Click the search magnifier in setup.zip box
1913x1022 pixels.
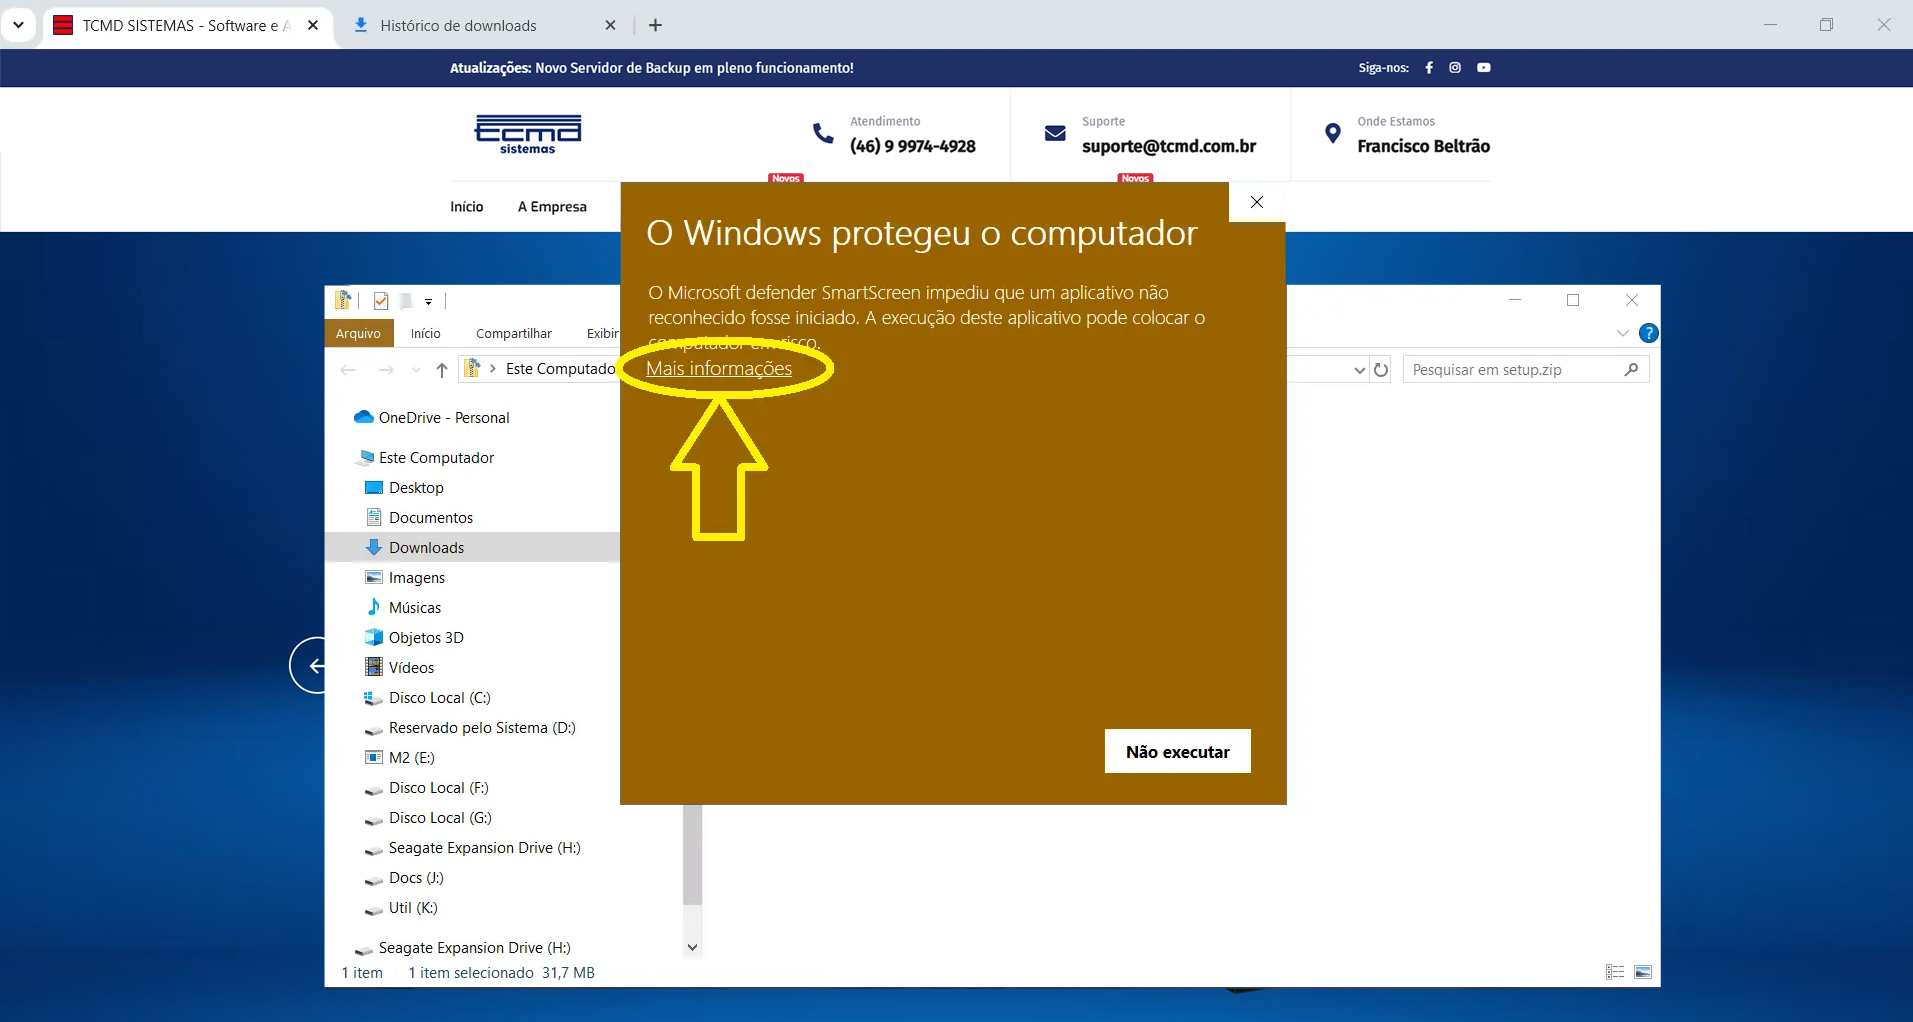(1631, 370)
